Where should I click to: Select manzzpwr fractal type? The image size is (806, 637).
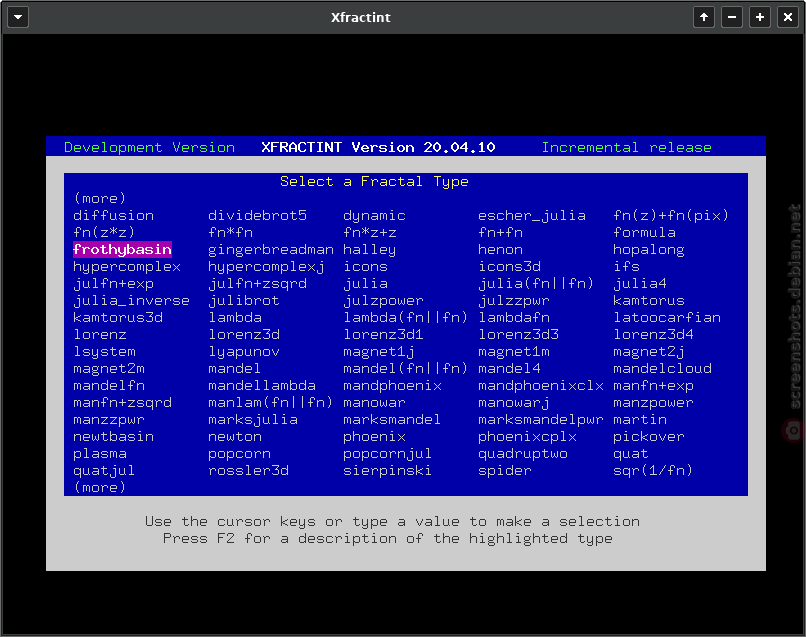point(109,419)
